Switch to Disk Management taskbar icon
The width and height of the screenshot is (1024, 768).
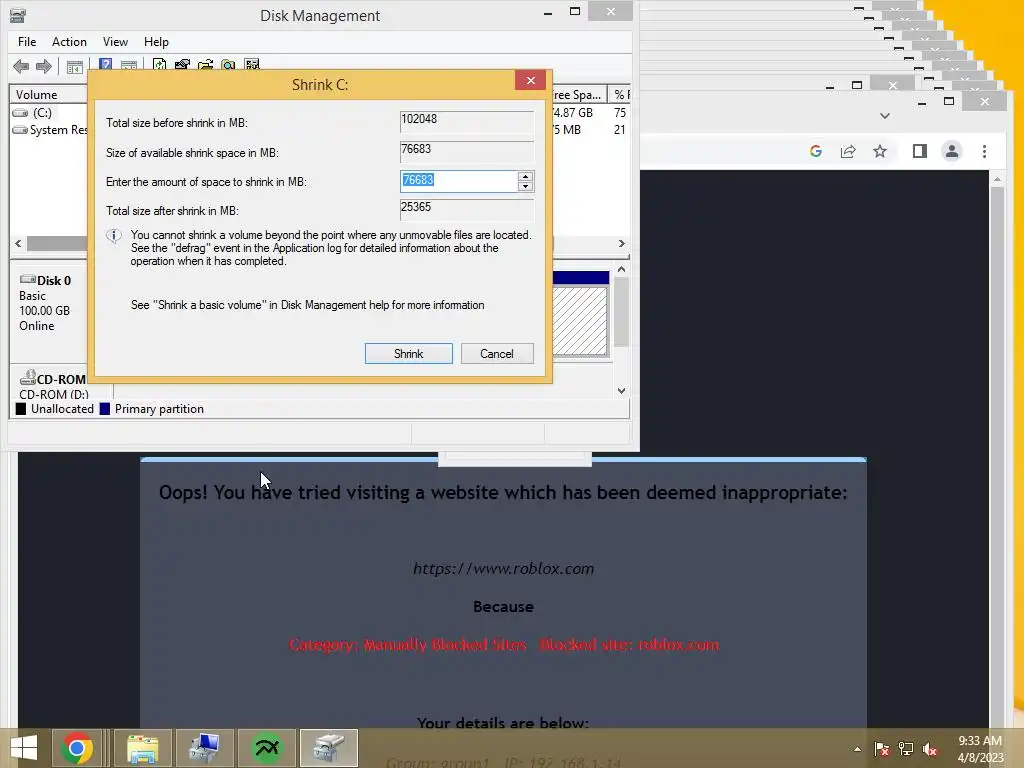[x=328, y=748]
